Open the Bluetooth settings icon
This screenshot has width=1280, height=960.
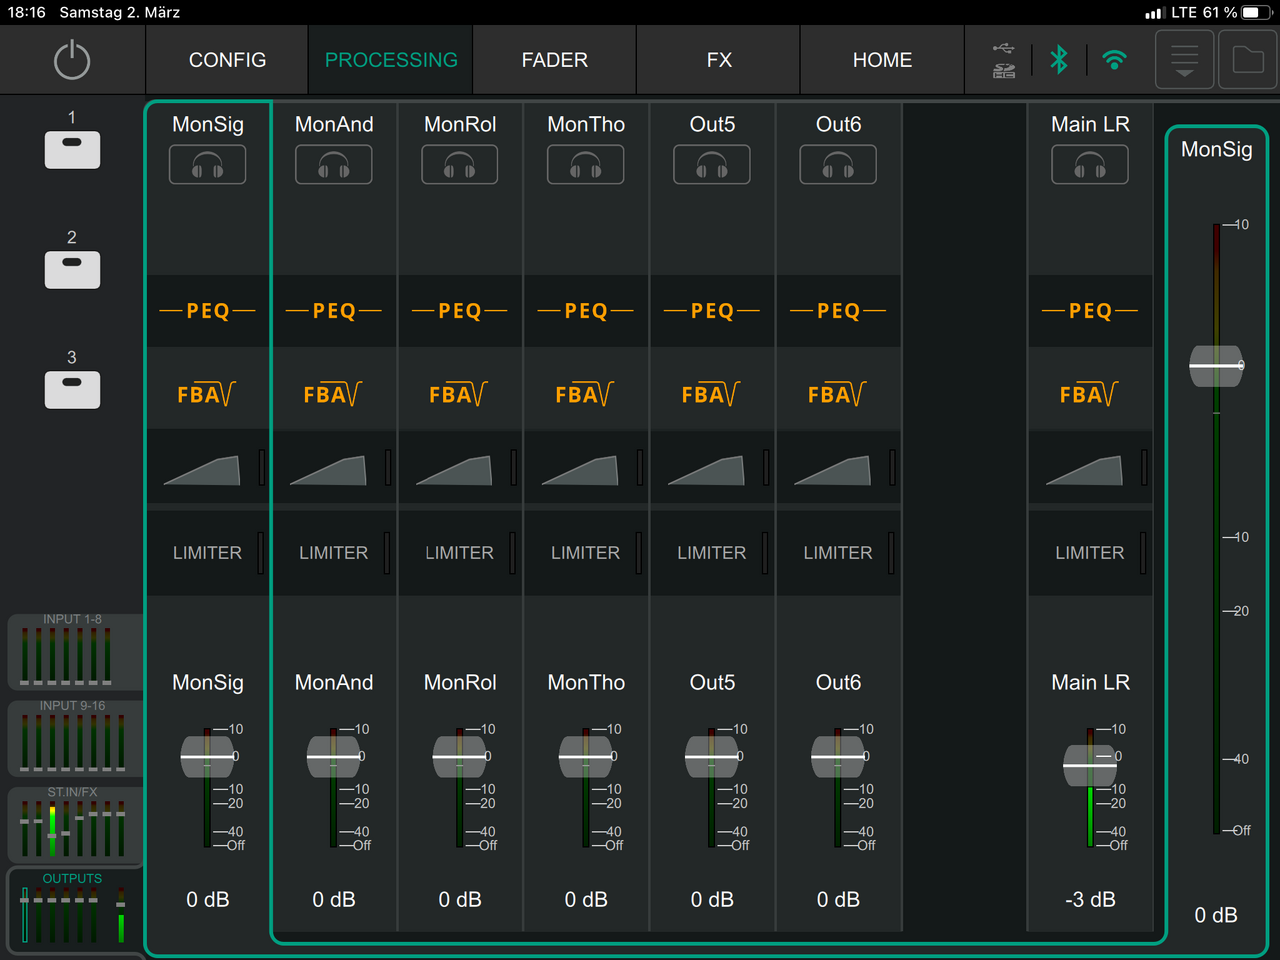(1059, 60)
